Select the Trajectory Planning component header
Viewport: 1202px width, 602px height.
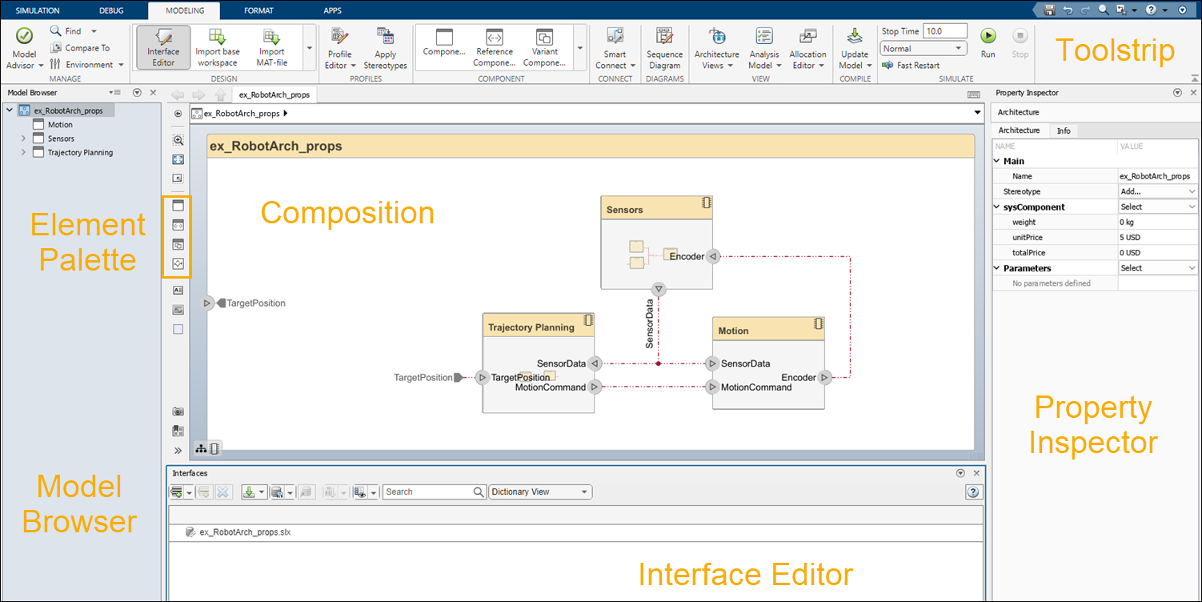click(538, 326)
